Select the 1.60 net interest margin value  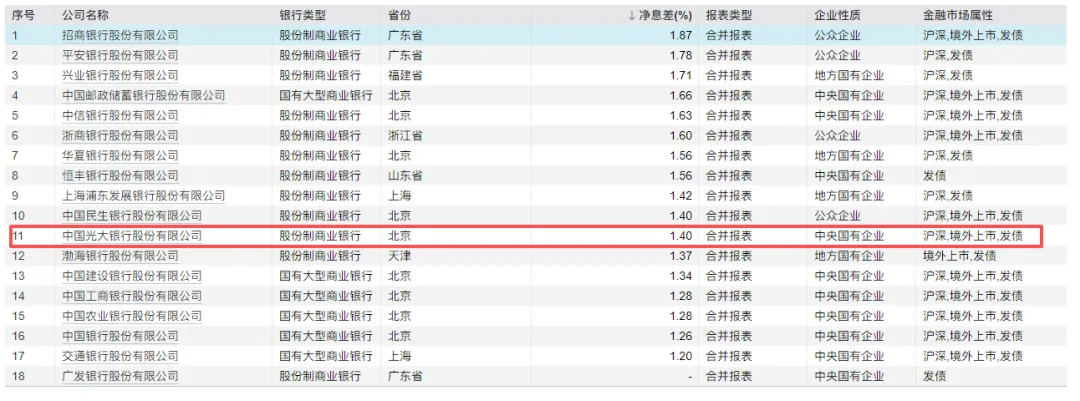(681, 136)
